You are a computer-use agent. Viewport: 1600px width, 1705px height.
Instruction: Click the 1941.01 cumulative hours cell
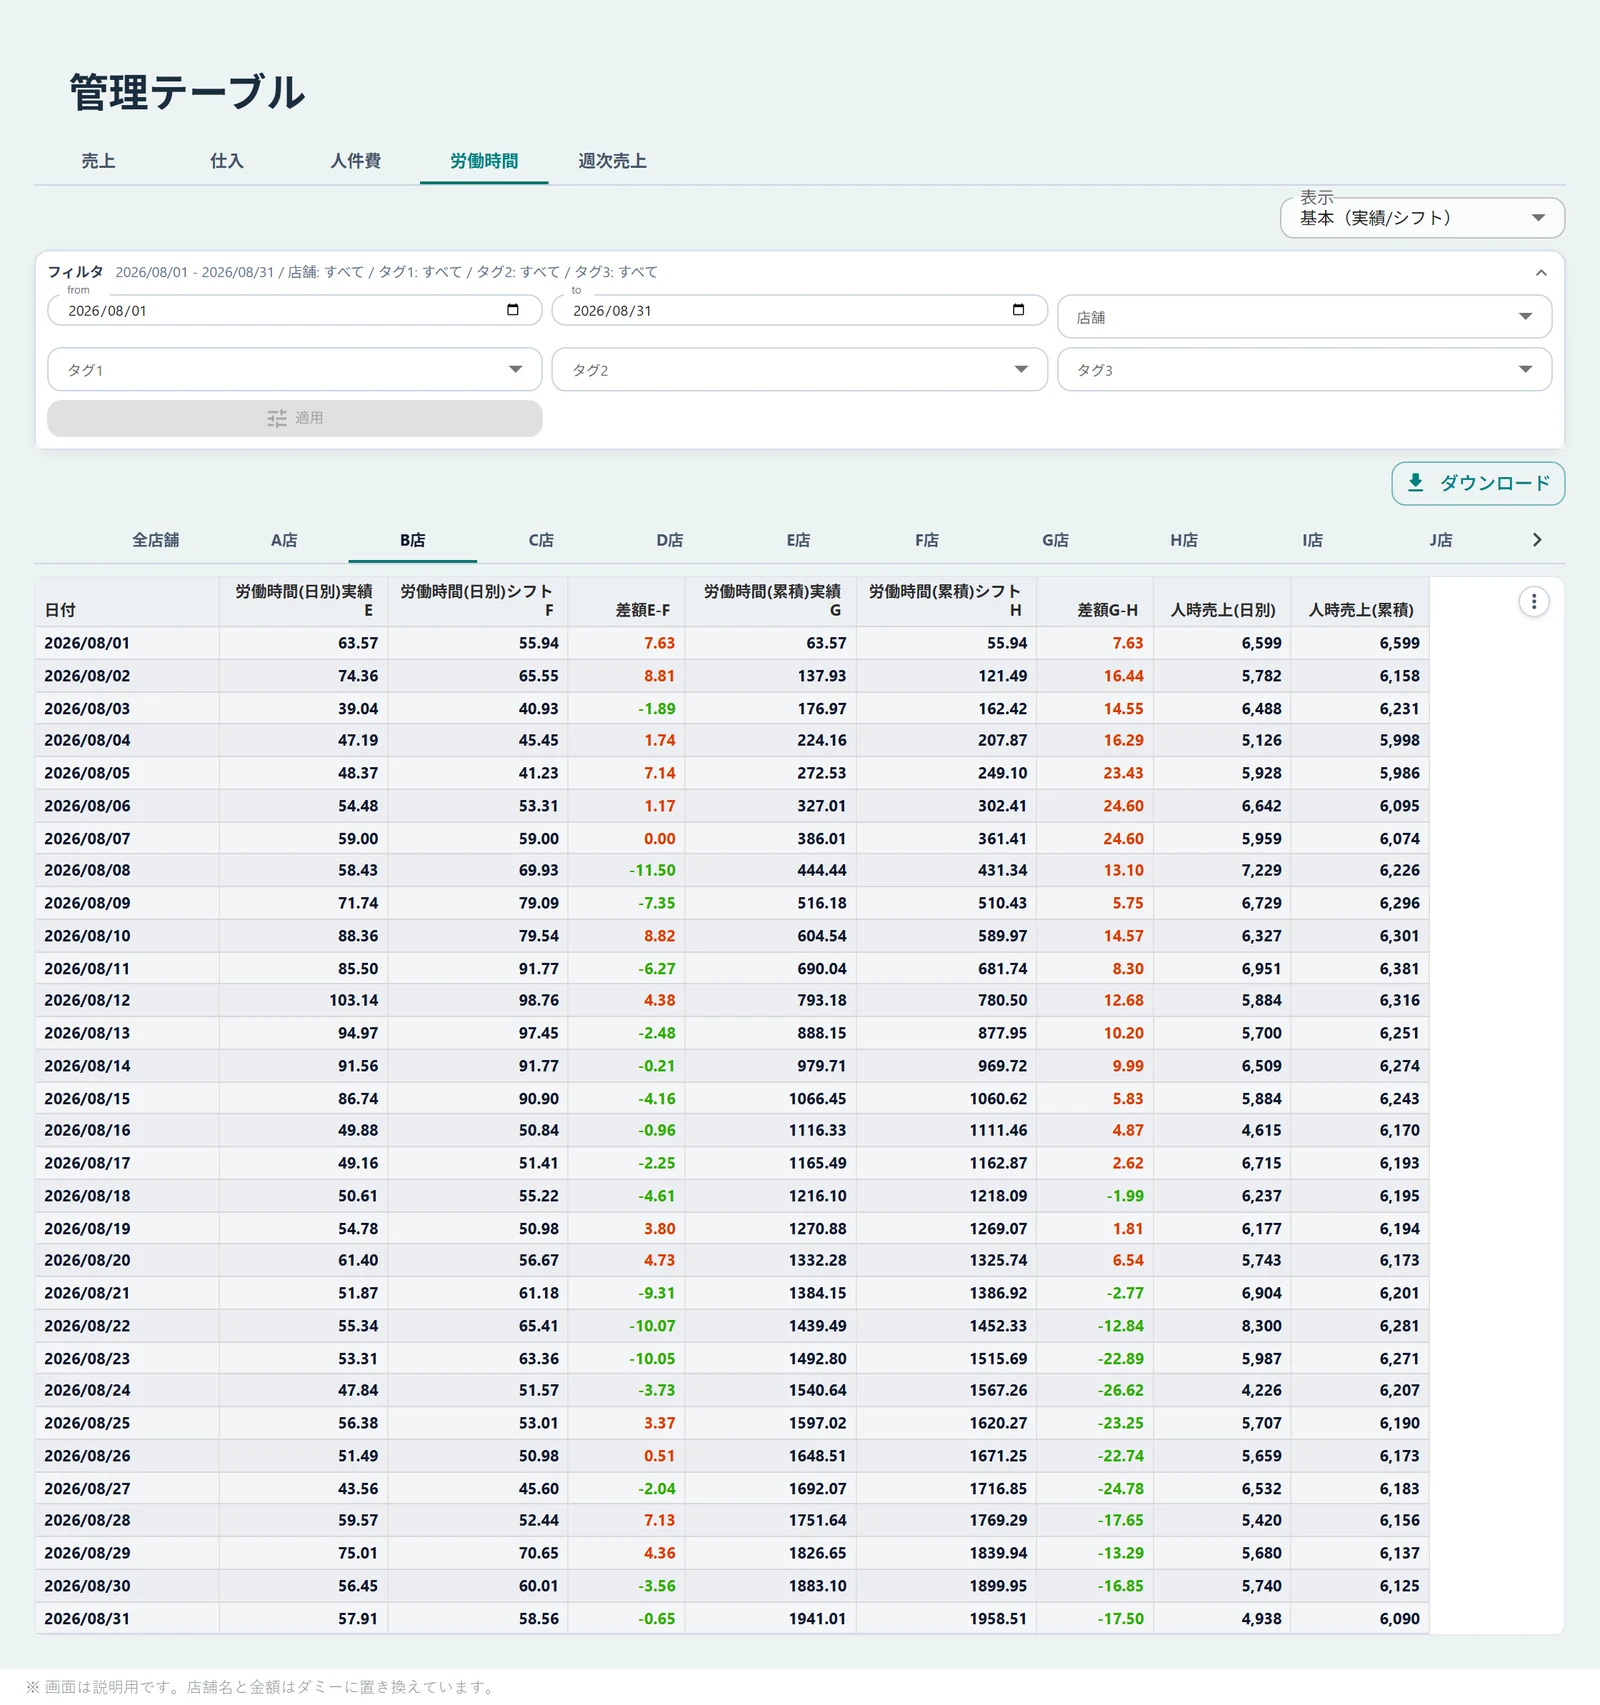[x=770, y=1618]
